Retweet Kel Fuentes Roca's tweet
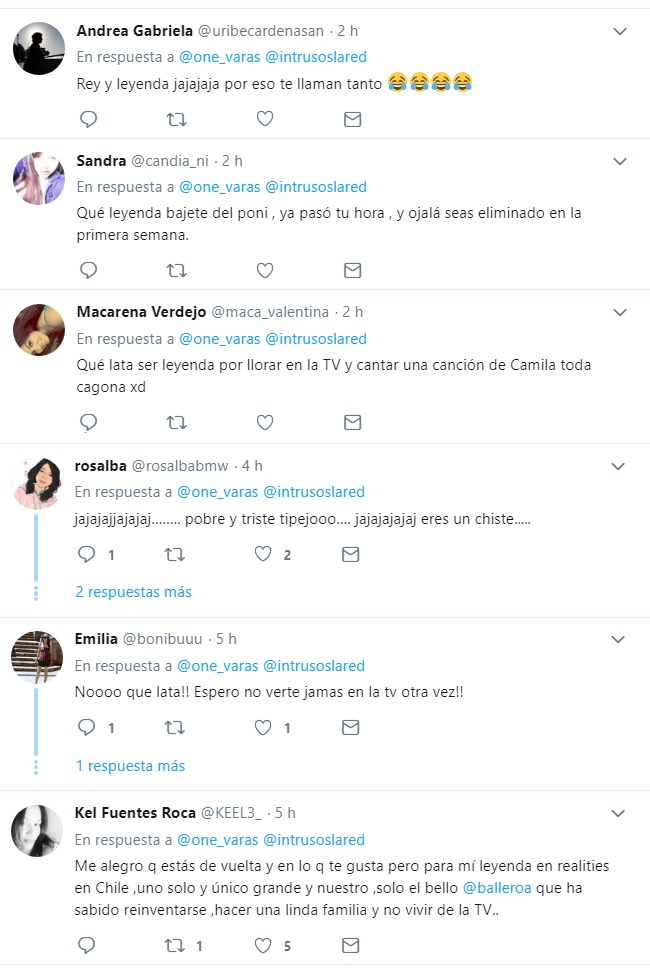This screenshot has height=978, width=650. (x=176, y=944)
